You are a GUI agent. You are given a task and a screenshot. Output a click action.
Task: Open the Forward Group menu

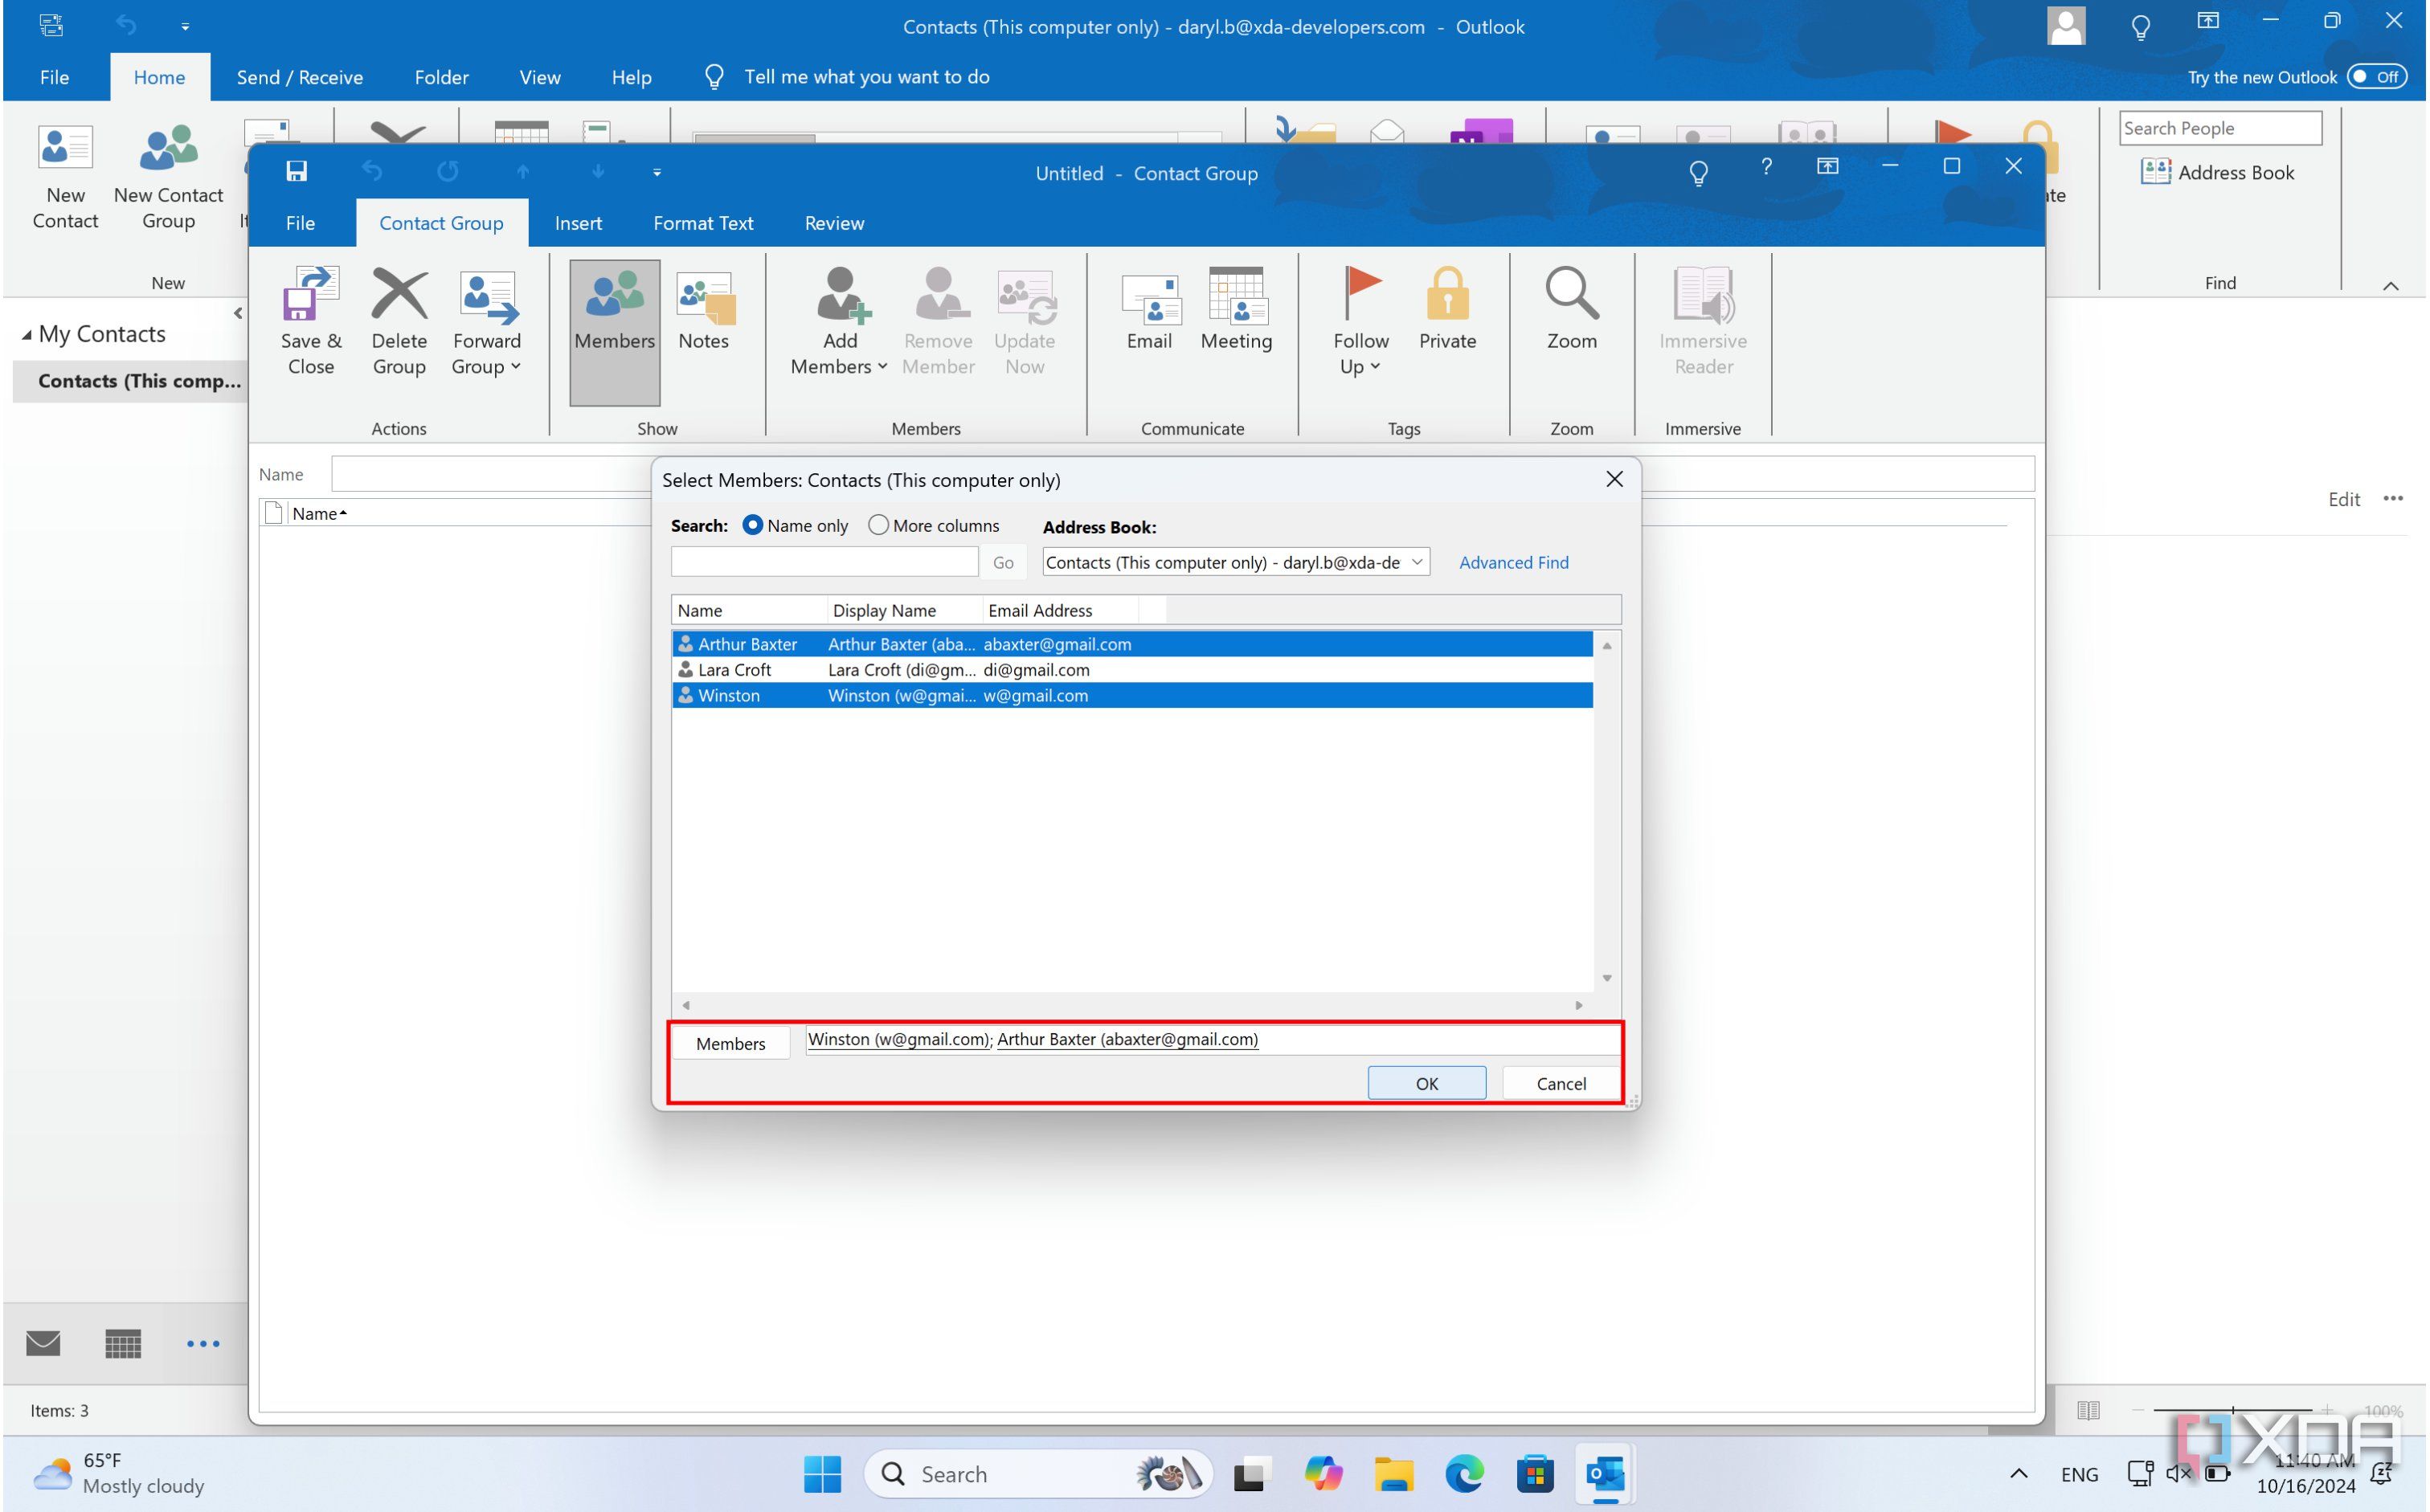pos(487,322)
